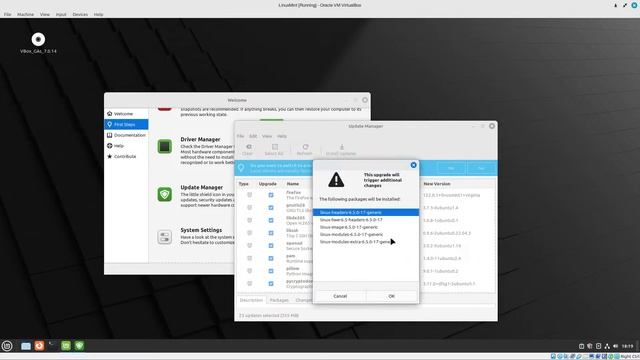640x360 pixels.
Task: Click Update Manager shield in taskbar
Action: click(x=79, y=346)
